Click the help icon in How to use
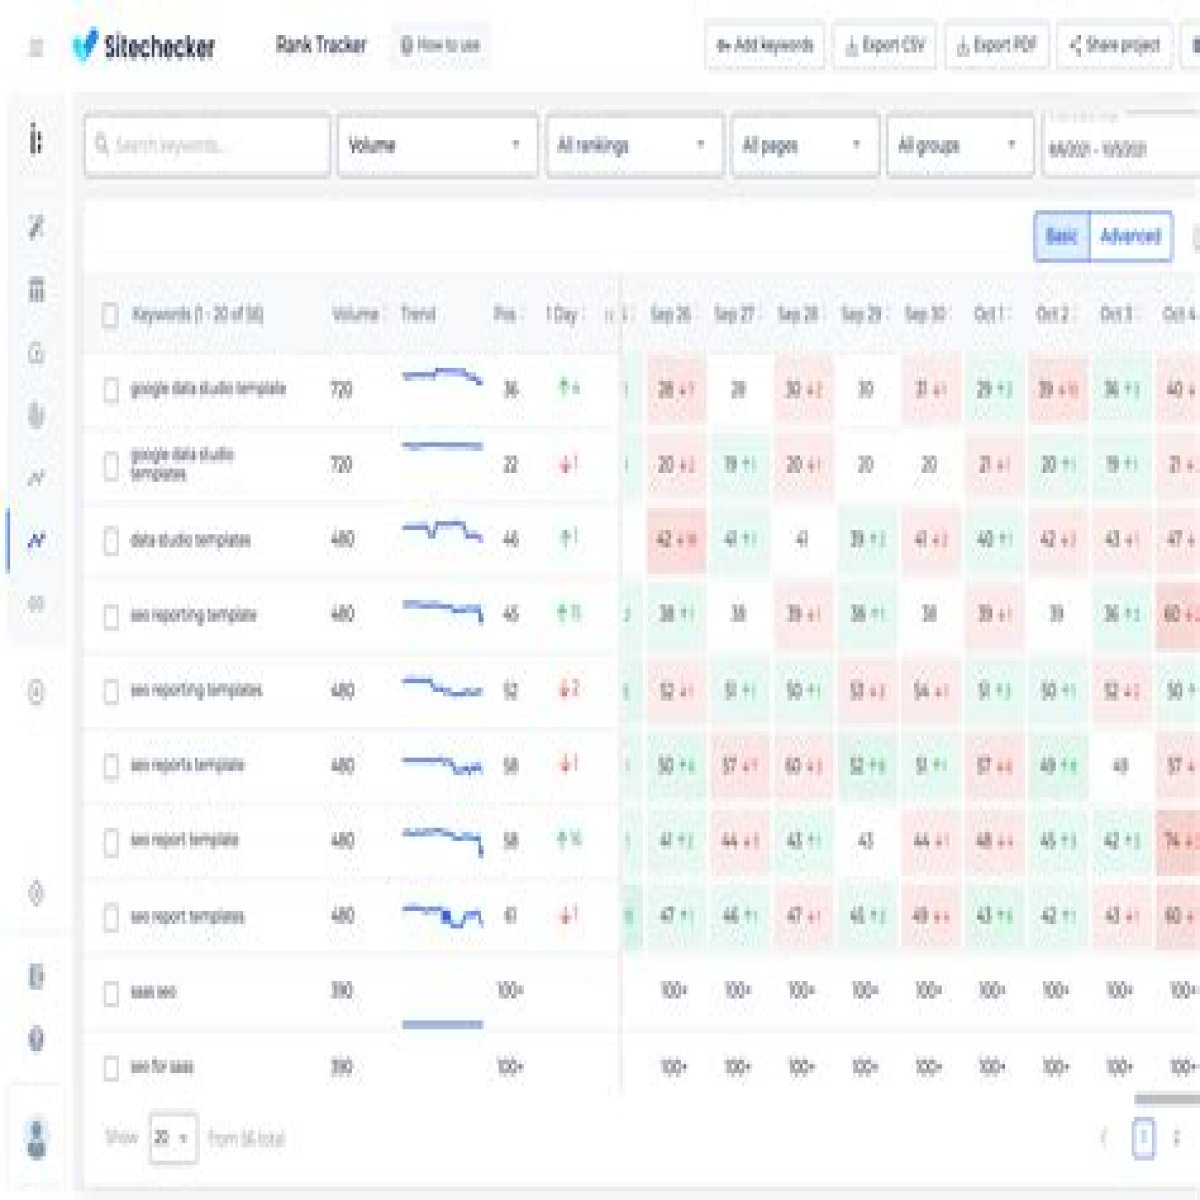 406,45
